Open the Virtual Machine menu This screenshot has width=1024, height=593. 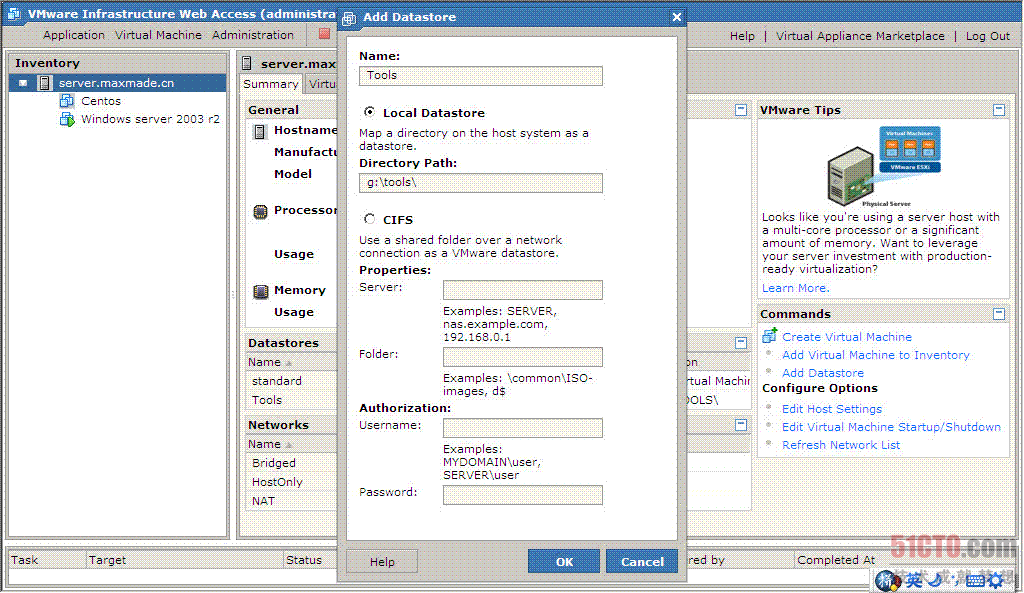click(159, 35)
